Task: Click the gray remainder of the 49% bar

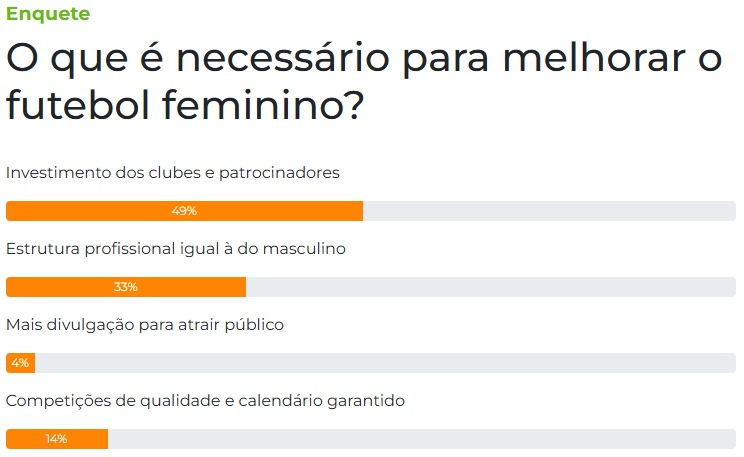Action: (549, 211)
